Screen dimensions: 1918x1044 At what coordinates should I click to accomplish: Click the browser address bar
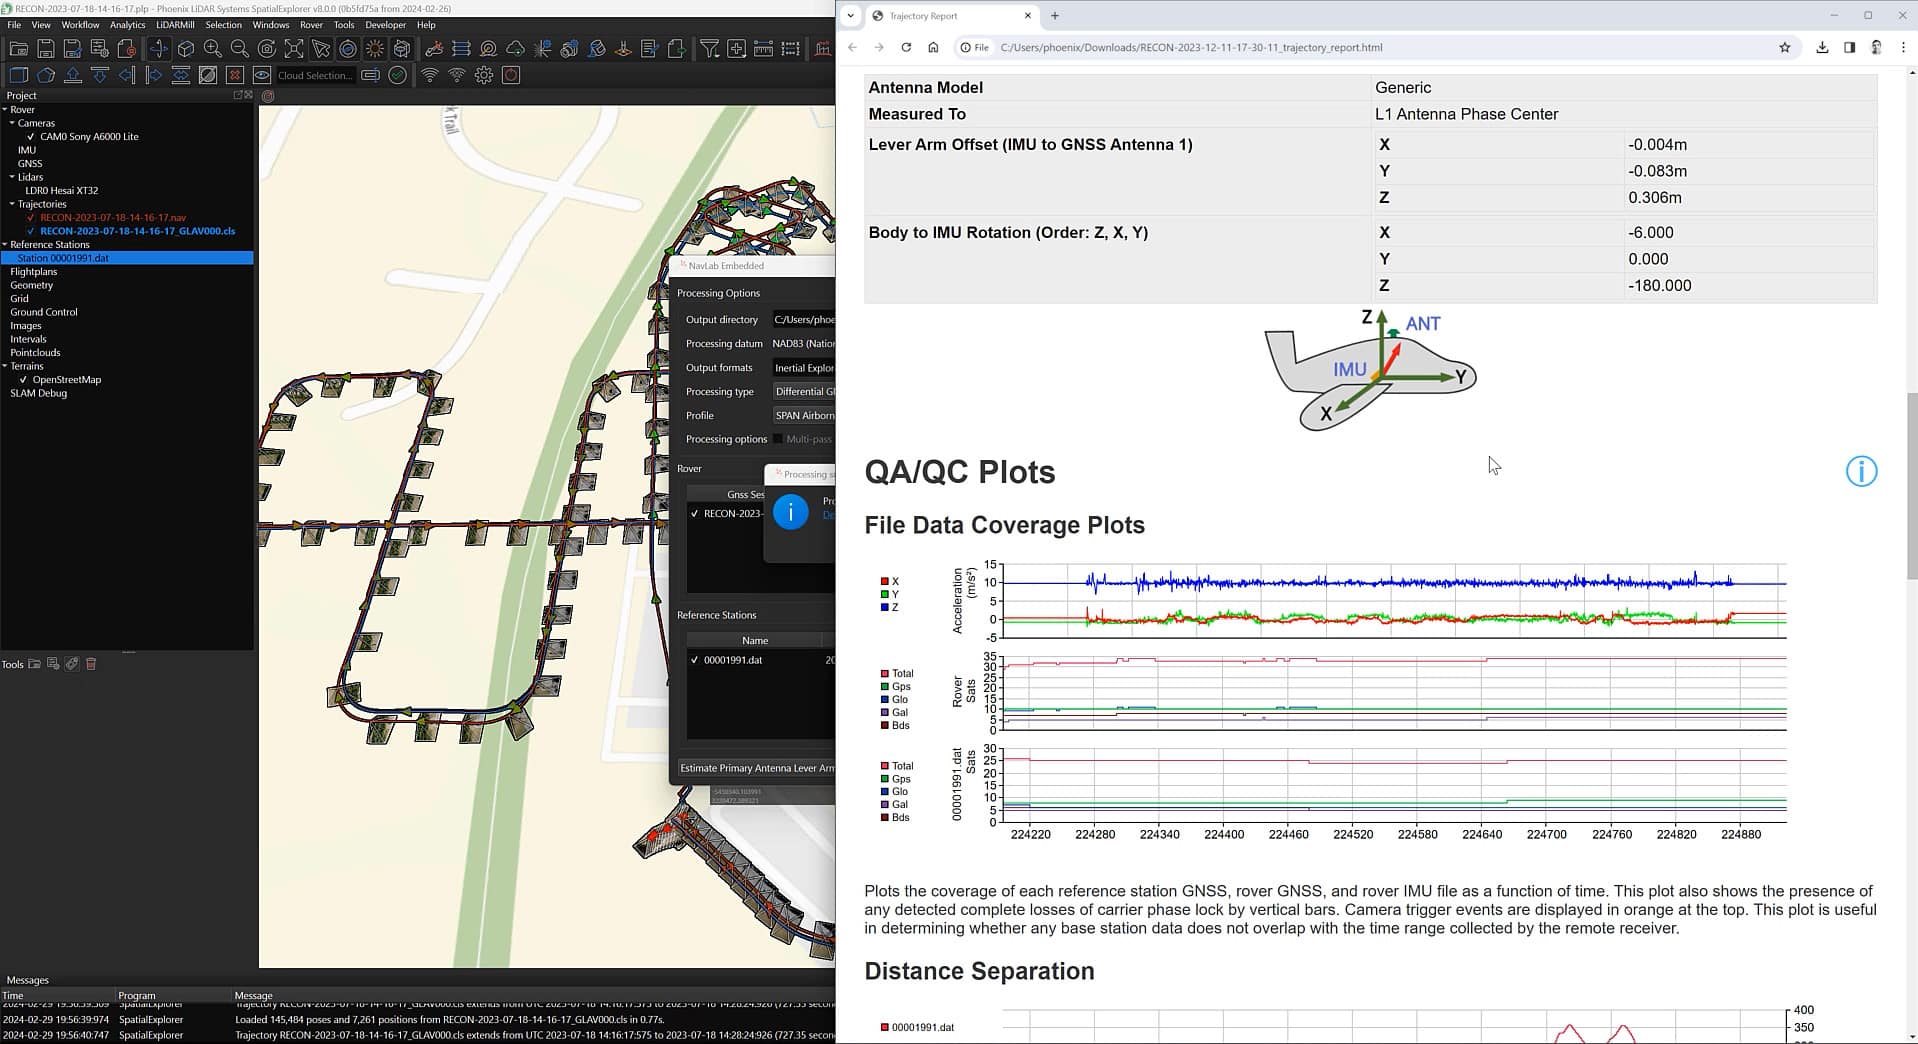tap(1200, 47)
